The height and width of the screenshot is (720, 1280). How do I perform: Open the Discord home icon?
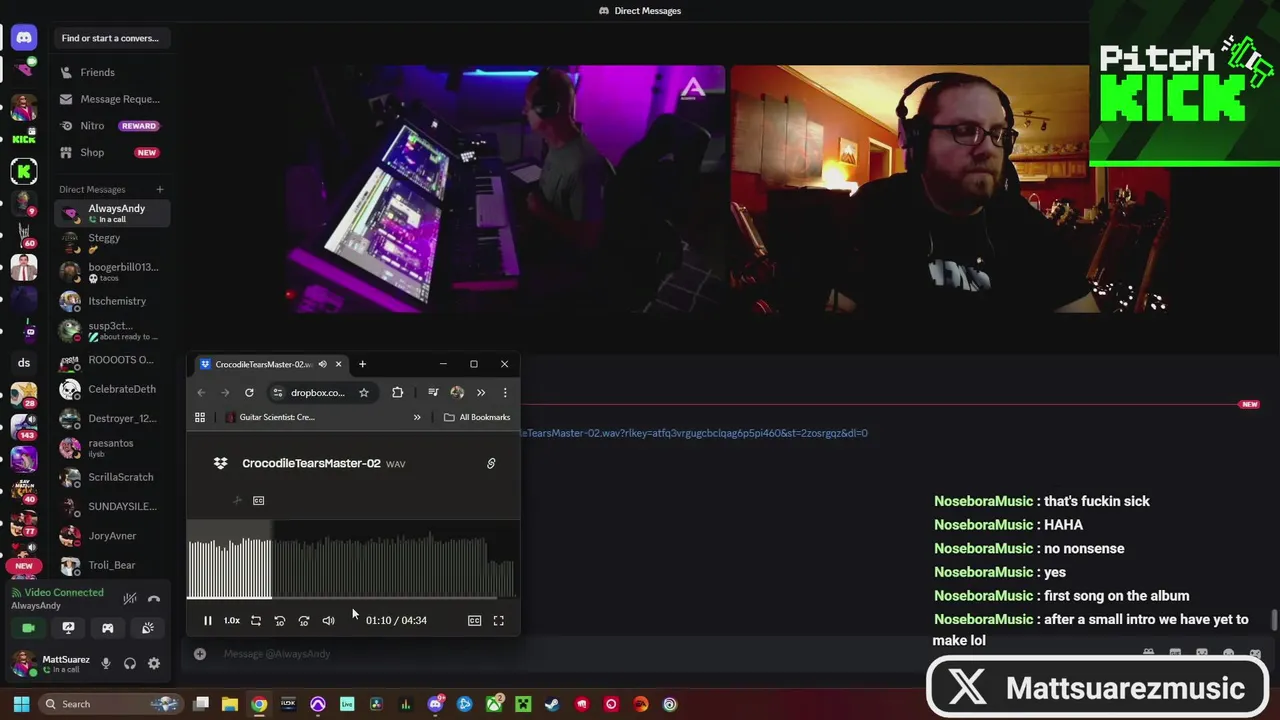click(x=24, y=38)
